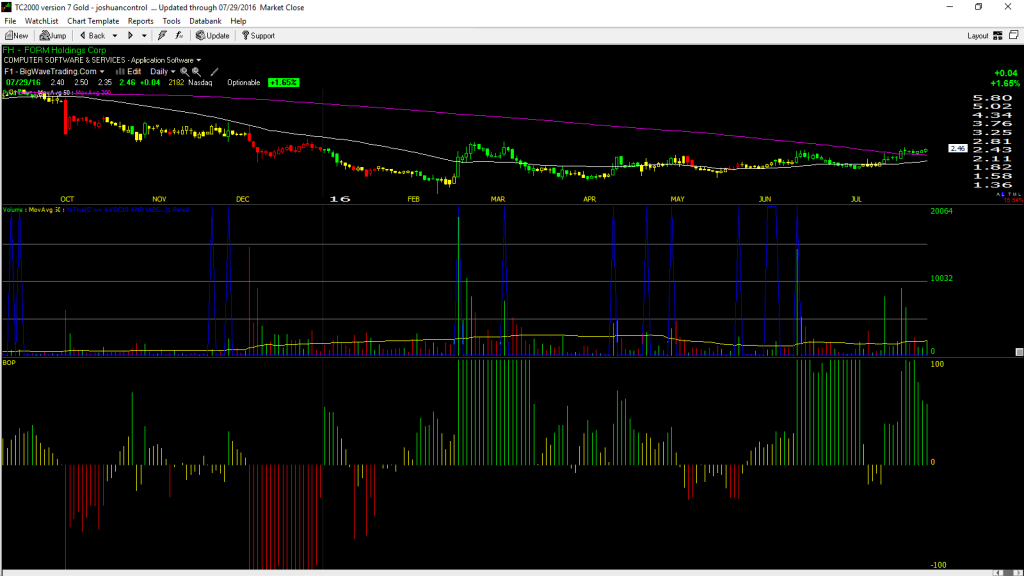Click the Forward arrow icon
The image size is (1024, 576).
[x=130, y=36]
